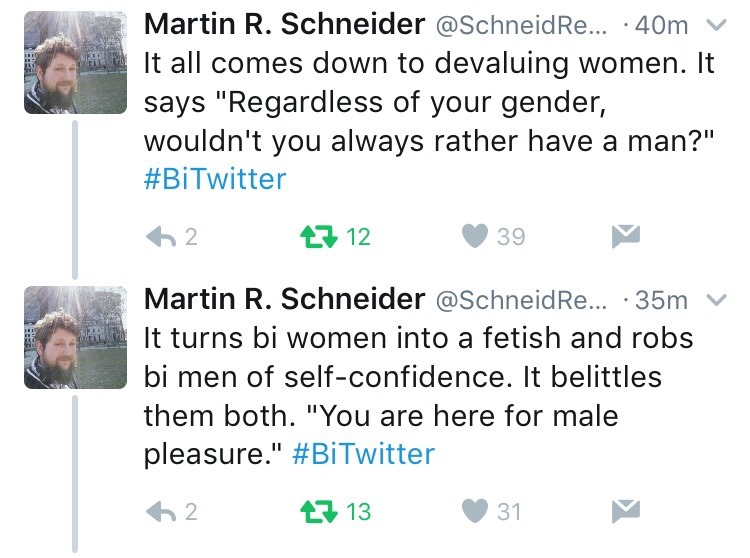Reply to the second tweet about fetish
The width and height of the screenshot is (750, 558).
163,512
